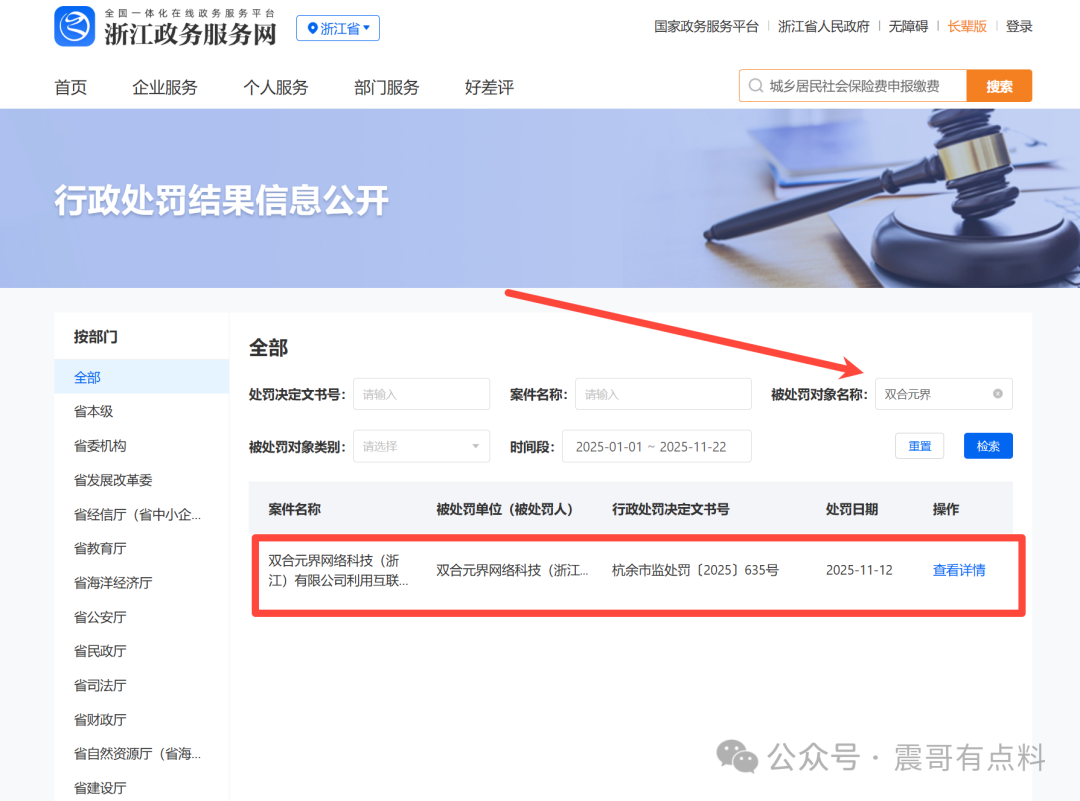Click the 重置 reset button
This screenshot has width=1080, height=801.
919,446
